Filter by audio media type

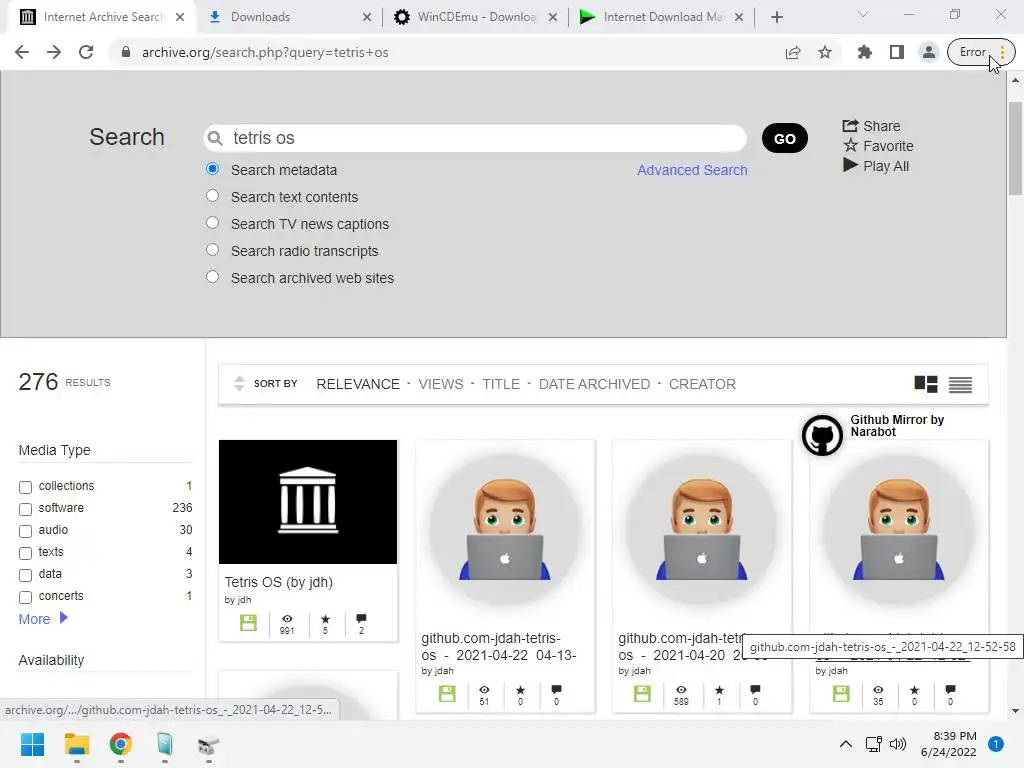pyautogui.click(x=25, y=532)
